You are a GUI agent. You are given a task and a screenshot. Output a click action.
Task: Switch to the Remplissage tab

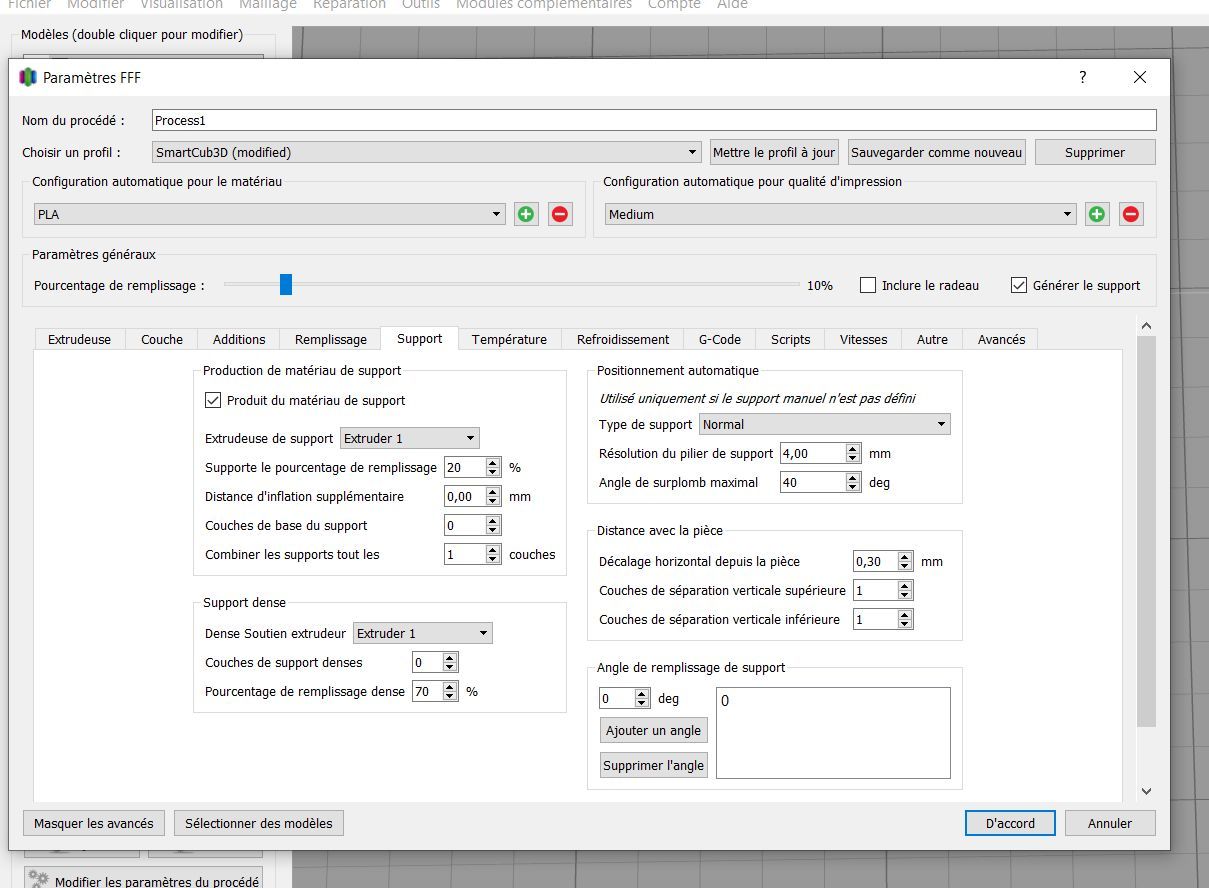(x=331, y=339)
